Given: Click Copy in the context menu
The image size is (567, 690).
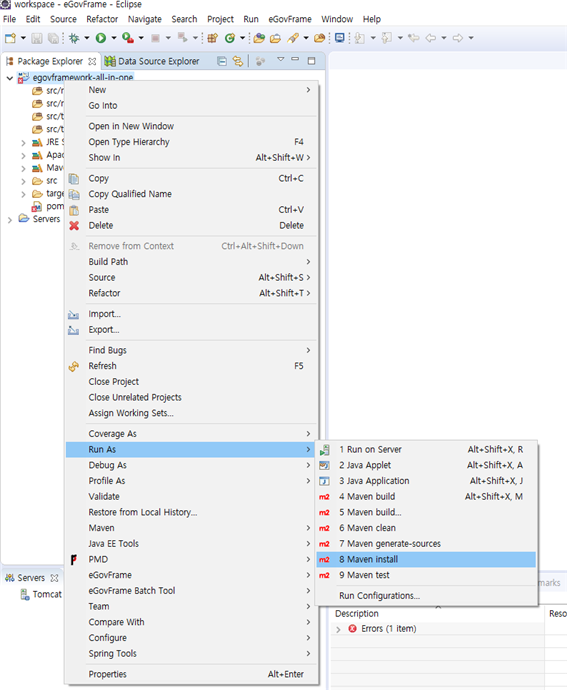Looking at the screenshot, I should 191,179.
